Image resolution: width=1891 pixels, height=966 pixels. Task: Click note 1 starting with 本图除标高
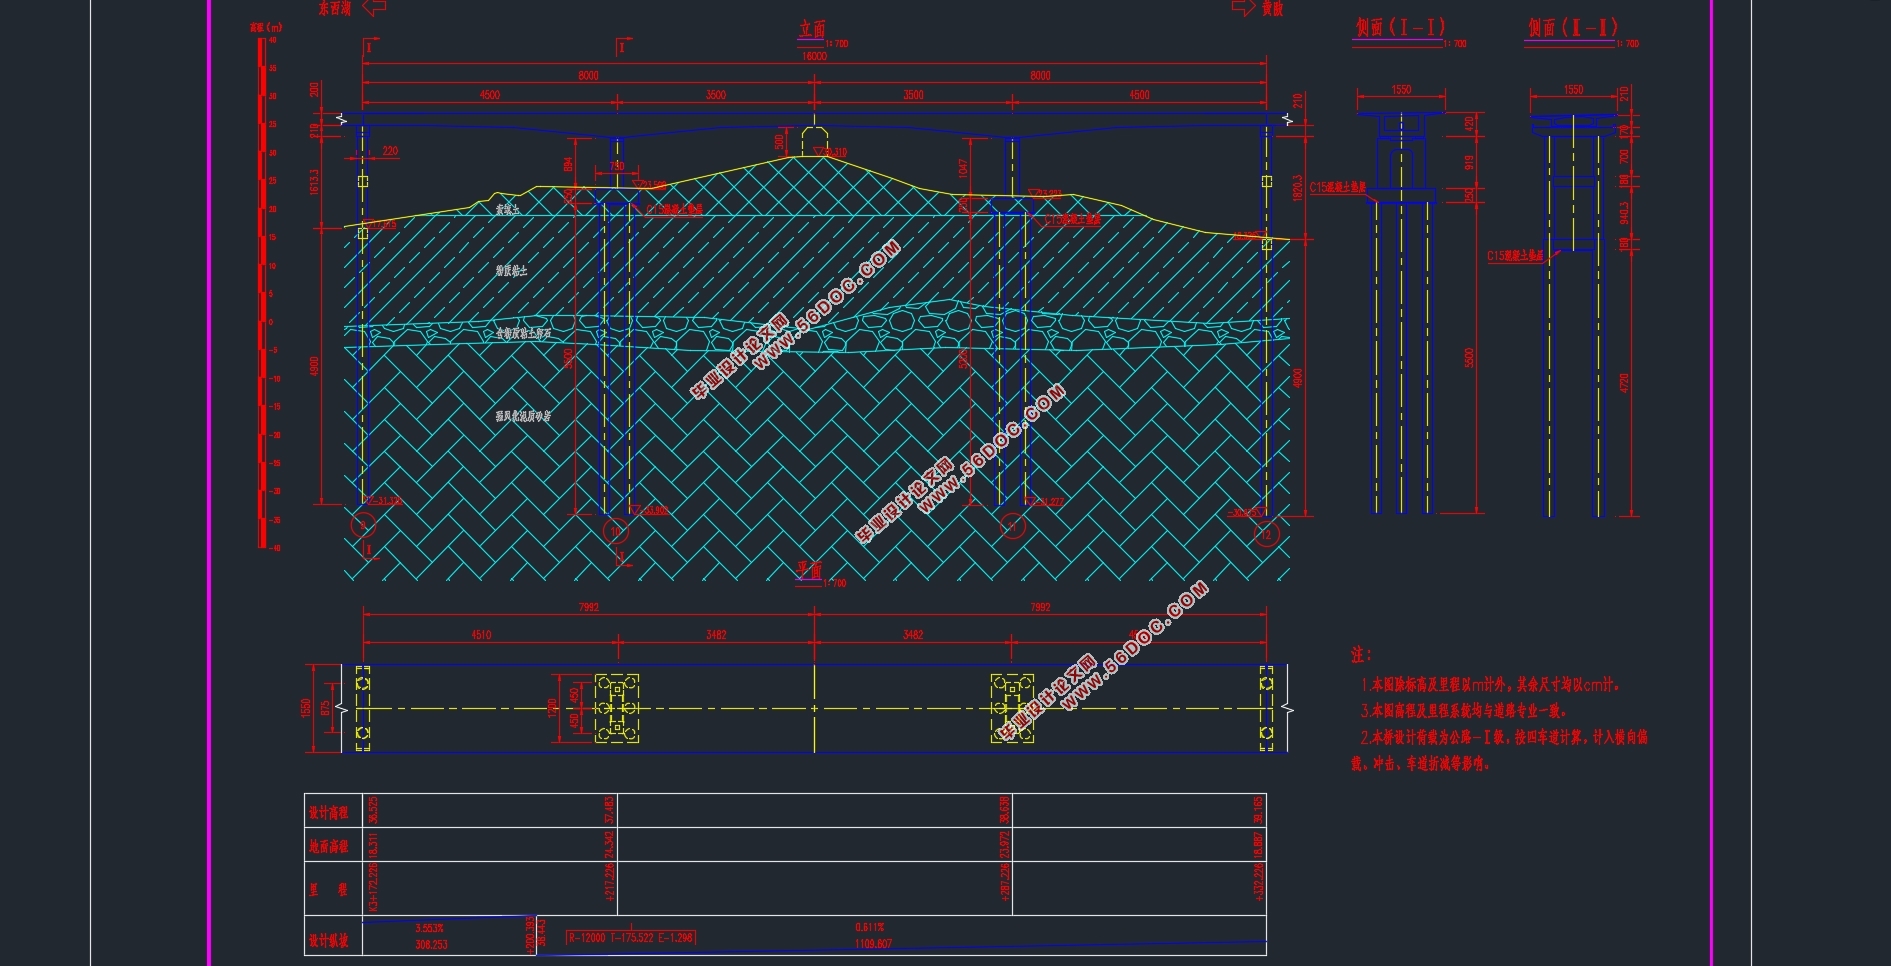coord(1490,685)
